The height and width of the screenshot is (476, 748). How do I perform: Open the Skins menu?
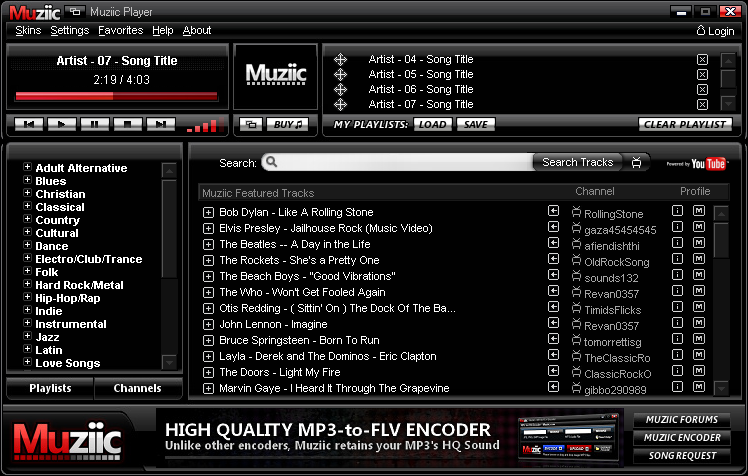point(28,31)
